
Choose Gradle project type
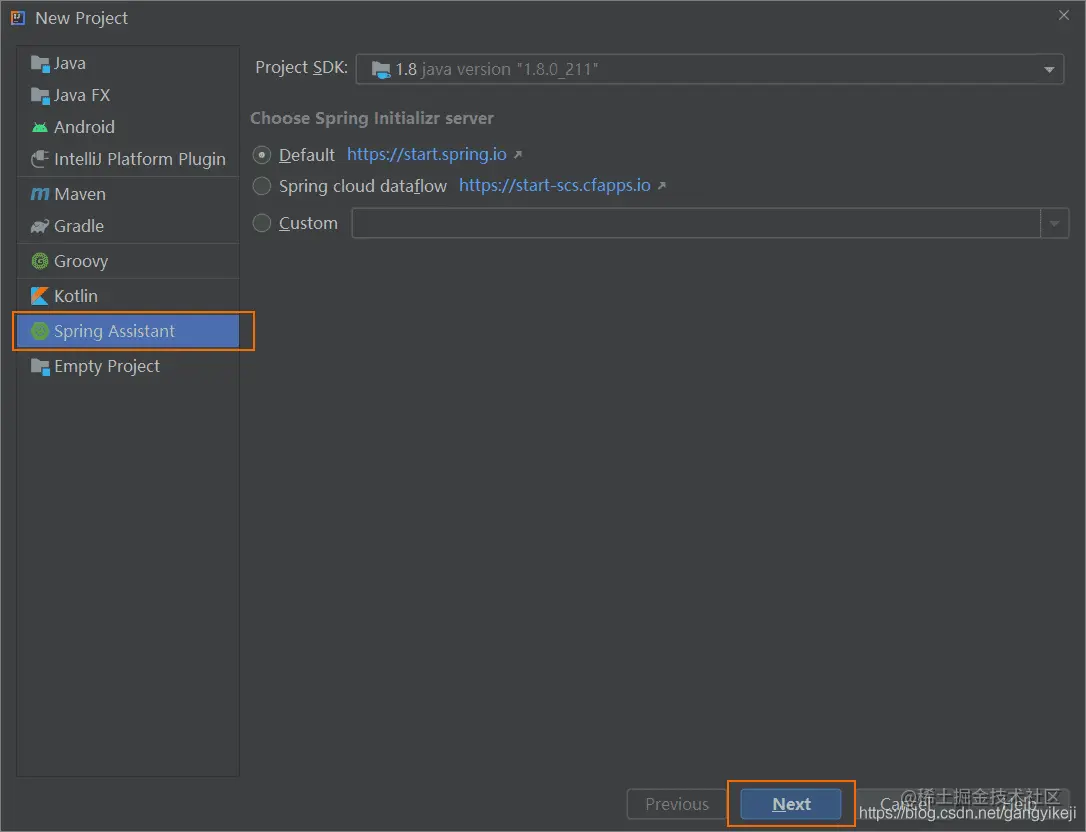[128, 227]
